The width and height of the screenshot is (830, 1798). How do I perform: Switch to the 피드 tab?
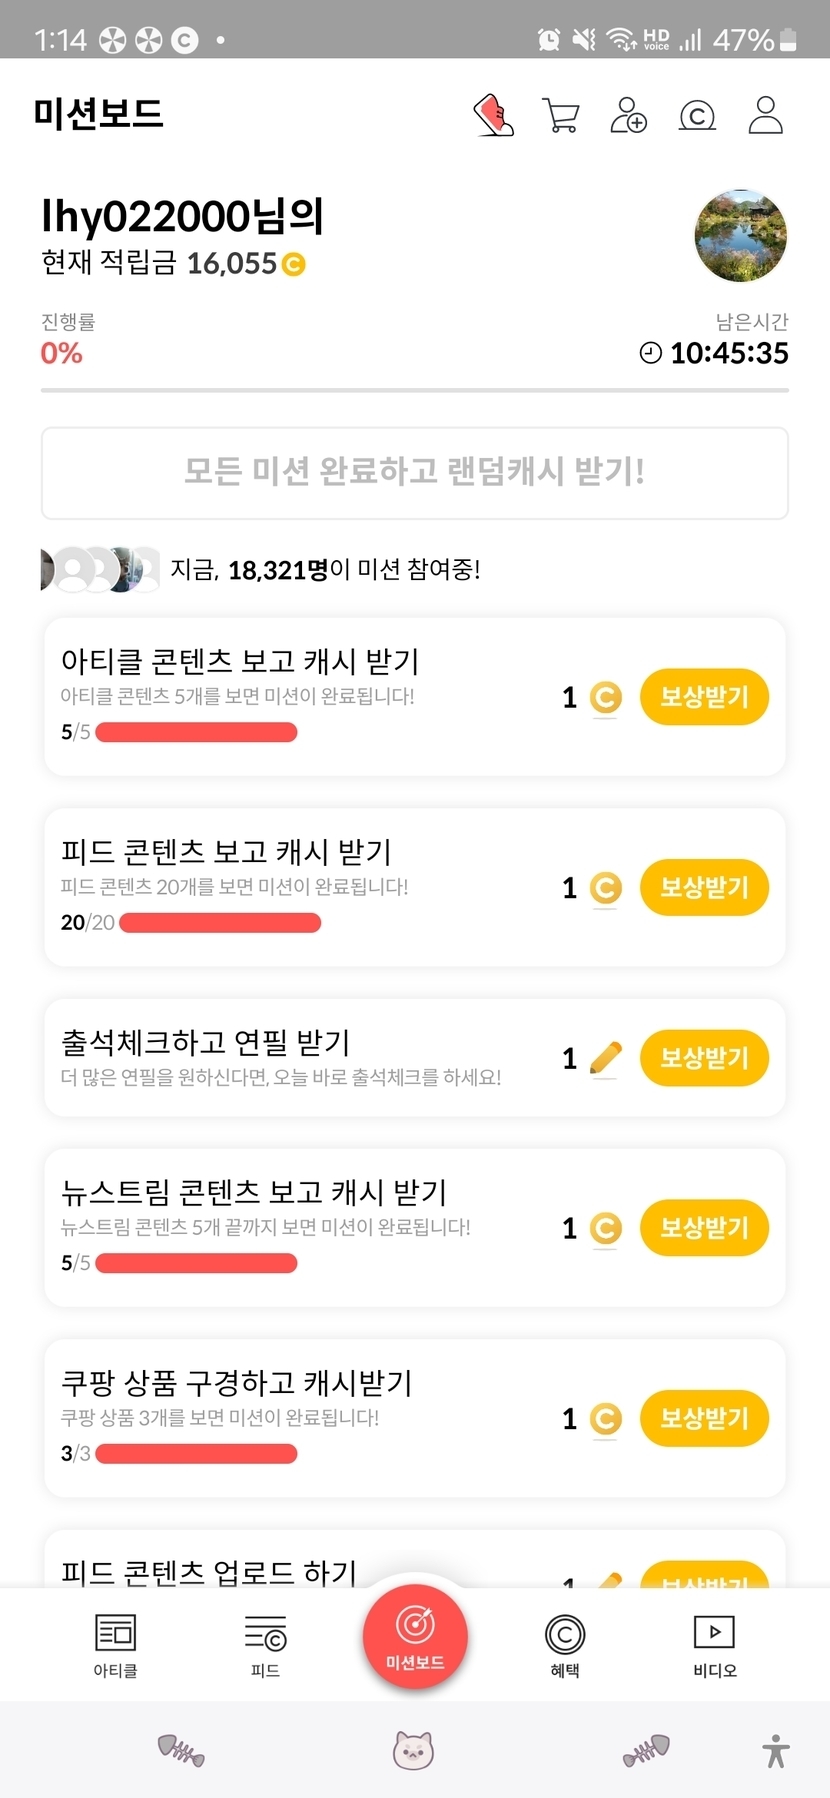(x=265, y=1645)
